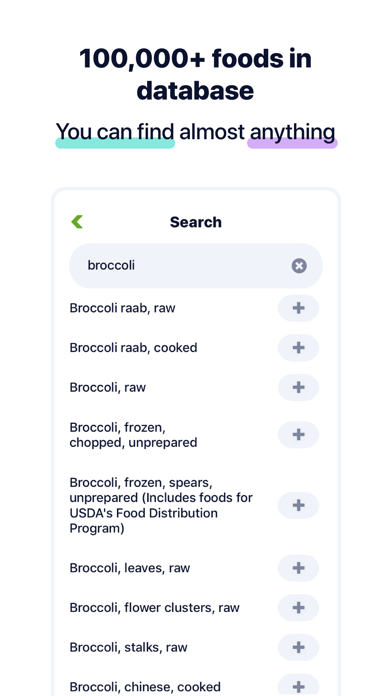Open the Broccoli raab, raw entry
The width and height of the screenshot is (392, 696).
[123, 308]
